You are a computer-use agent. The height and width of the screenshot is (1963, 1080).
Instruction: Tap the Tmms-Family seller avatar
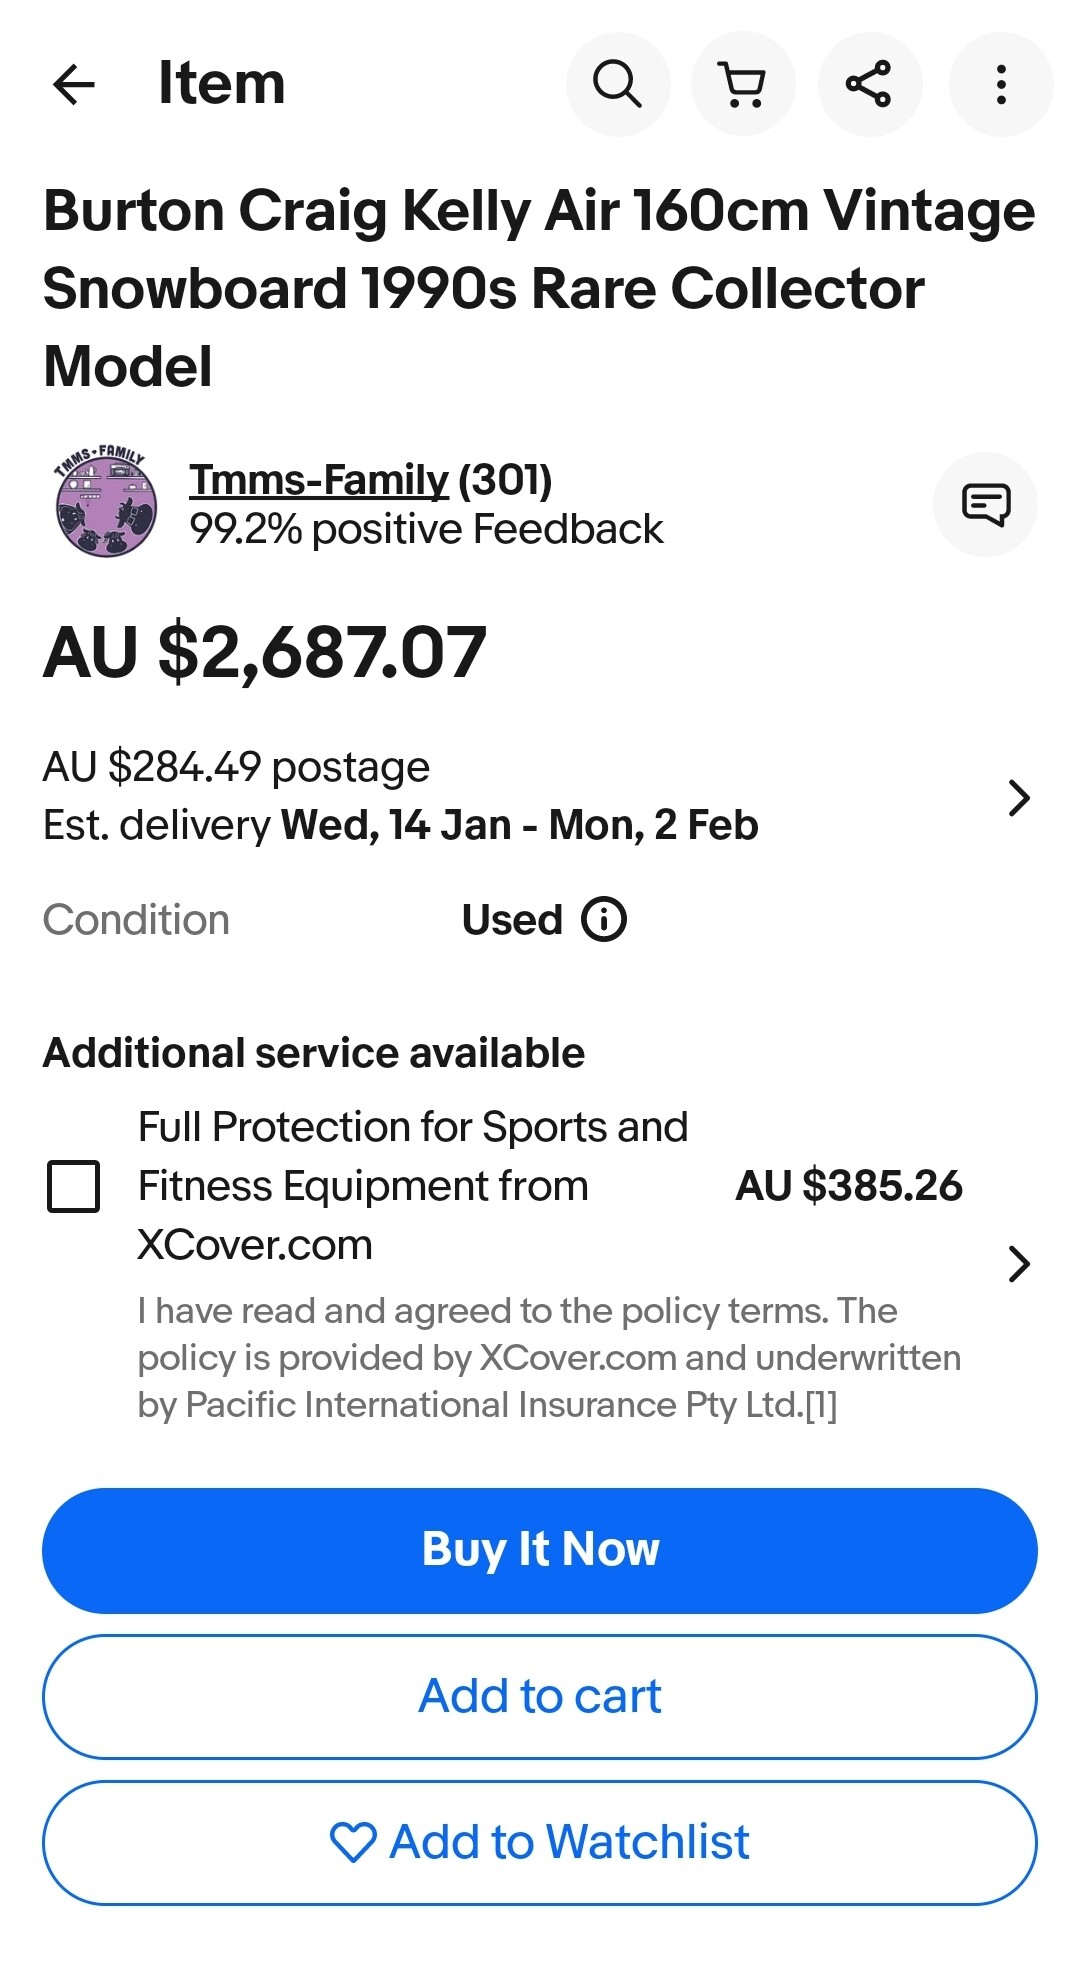(106, 502)
